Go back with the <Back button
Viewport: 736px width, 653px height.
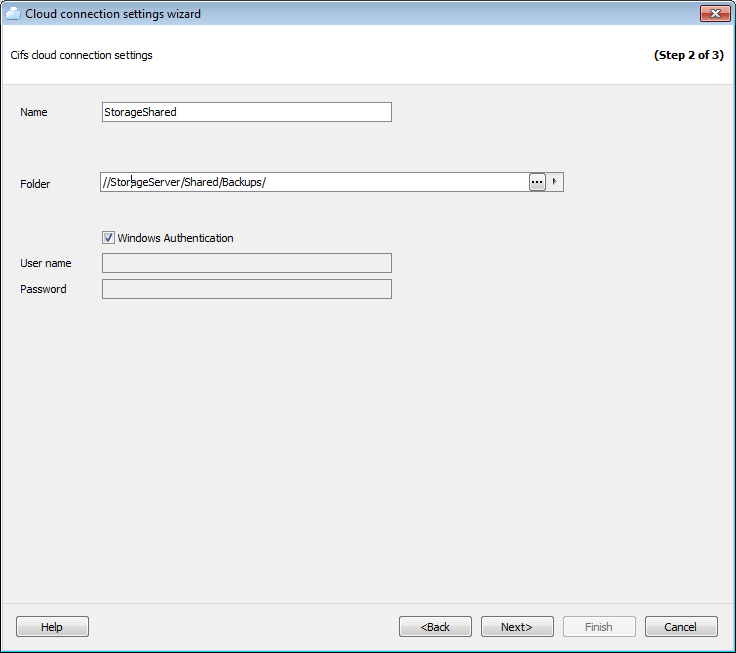(x=435, y=627)
